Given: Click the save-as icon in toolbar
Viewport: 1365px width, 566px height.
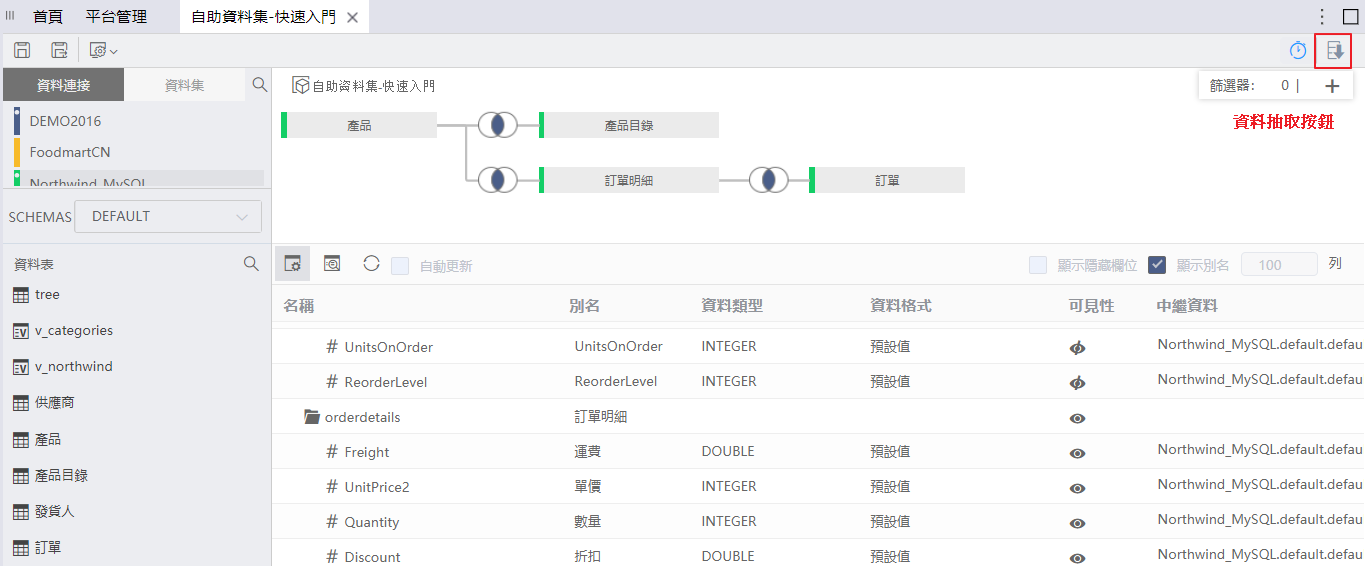Looking at the screenshot, I should coord(59,50).
